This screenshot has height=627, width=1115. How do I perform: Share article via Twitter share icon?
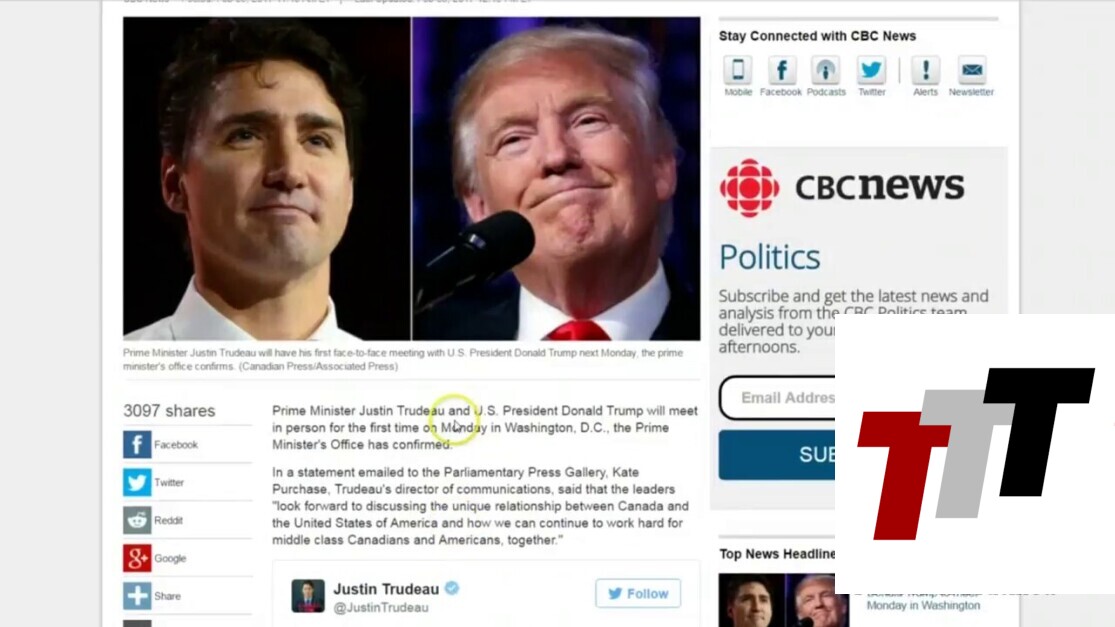[x=137, y=482]
